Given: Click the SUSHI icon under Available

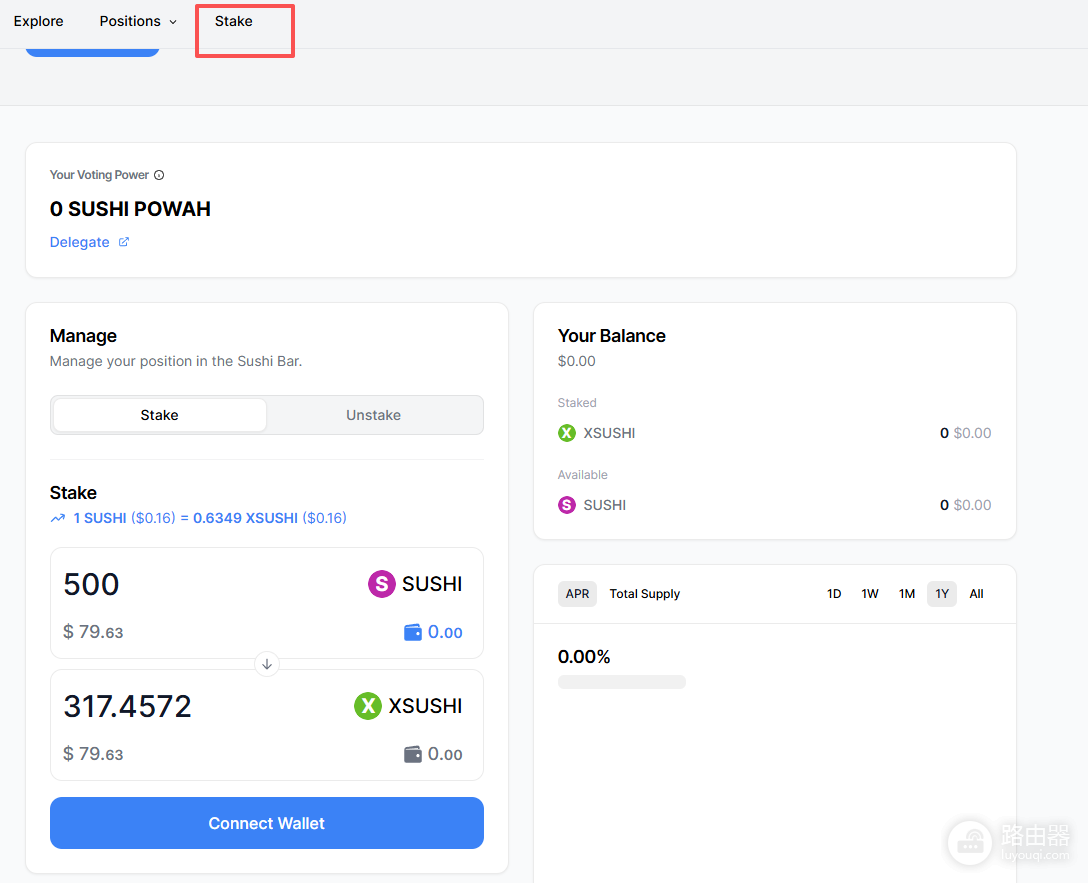Looking at the screenshot, I should (x=567, y=505).
